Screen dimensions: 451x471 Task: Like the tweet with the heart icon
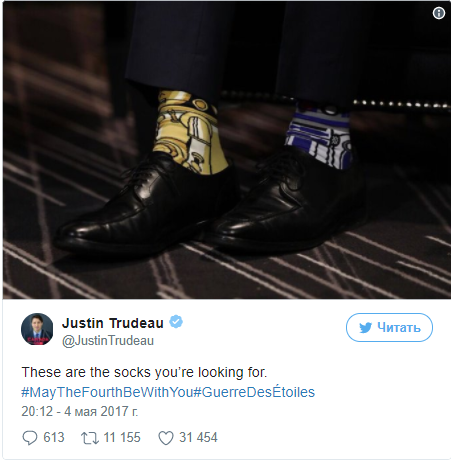coord(166,438)
